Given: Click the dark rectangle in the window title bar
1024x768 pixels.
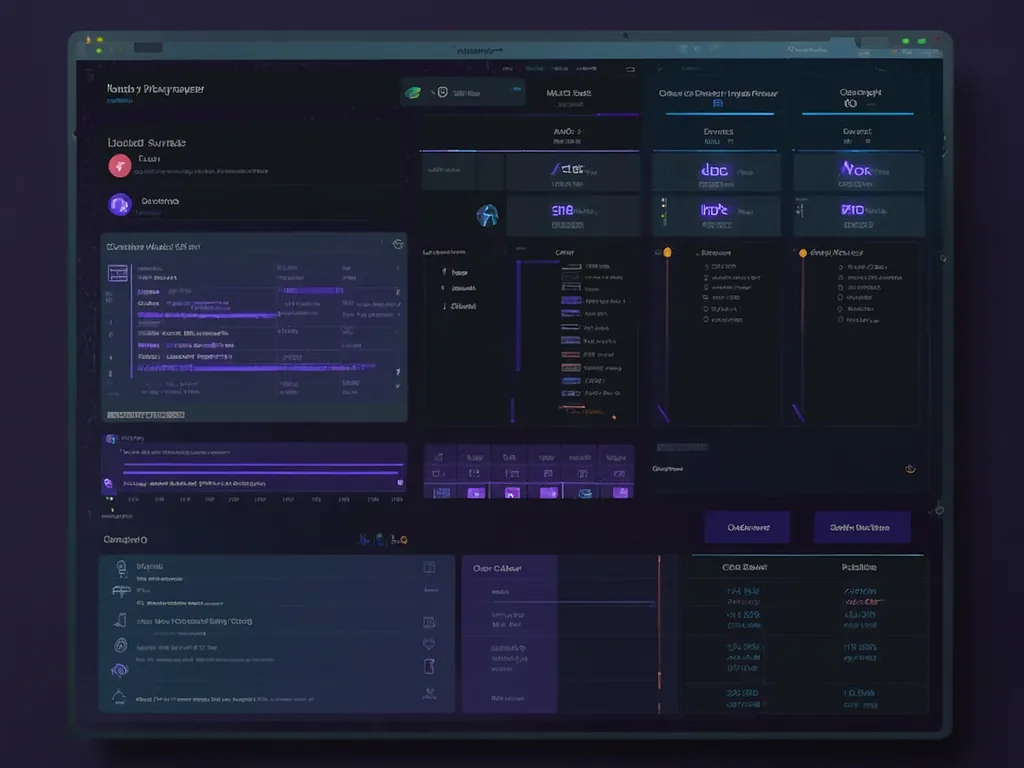Looking at the screenshot, I should coord(148,48).
